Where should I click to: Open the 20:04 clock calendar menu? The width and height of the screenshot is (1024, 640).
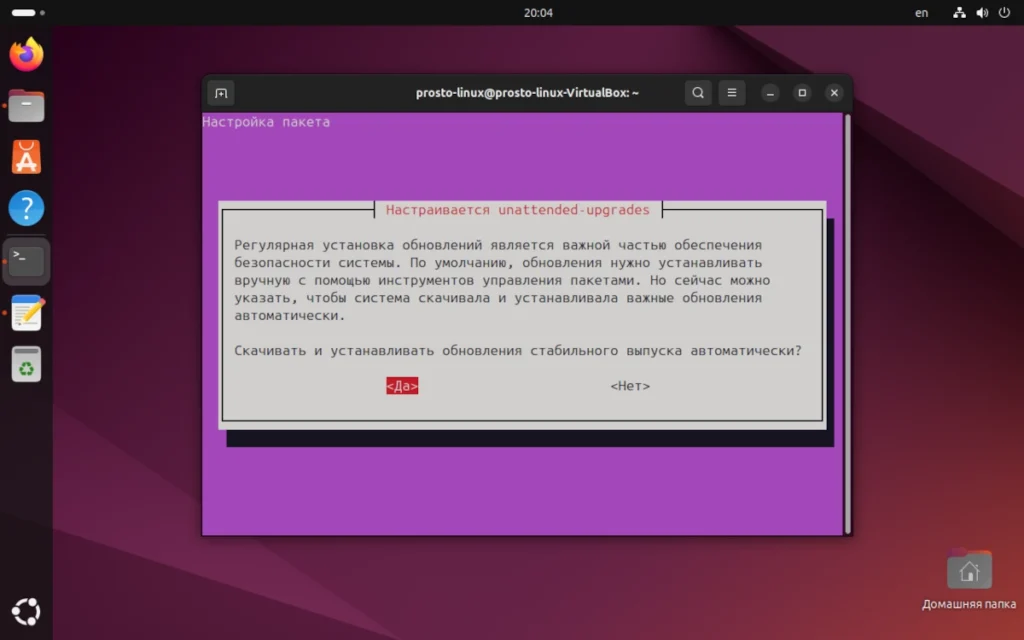pos(538,12)
